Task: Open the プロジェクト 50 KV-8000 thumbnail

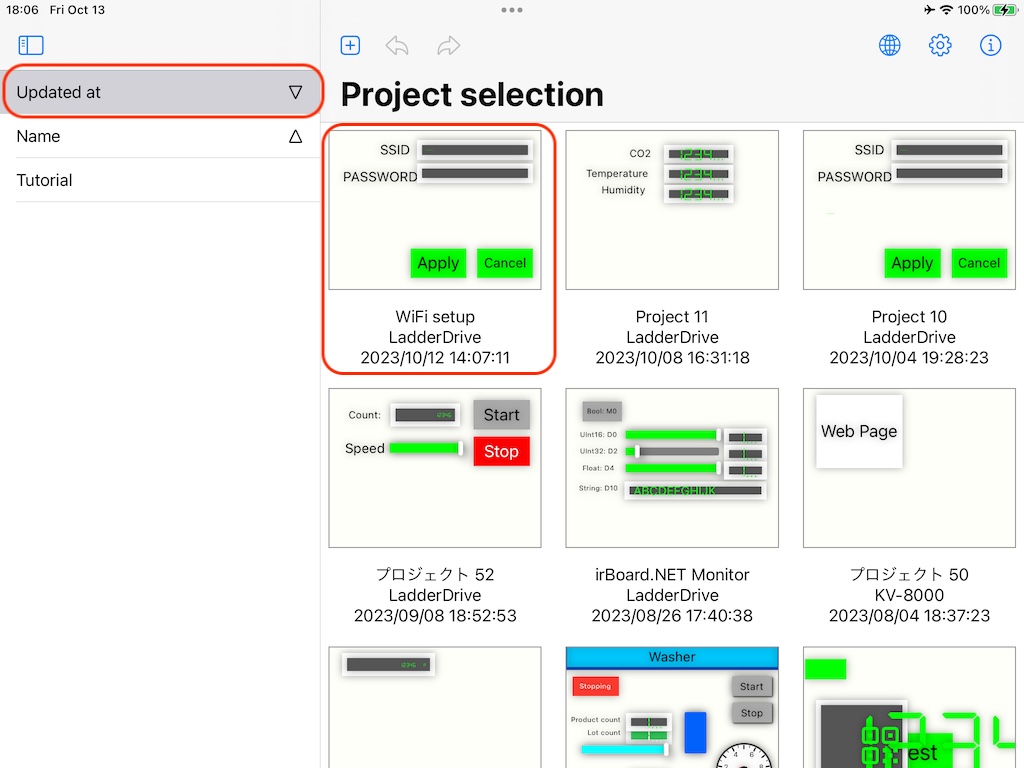Action: click(x=909, y=467)
